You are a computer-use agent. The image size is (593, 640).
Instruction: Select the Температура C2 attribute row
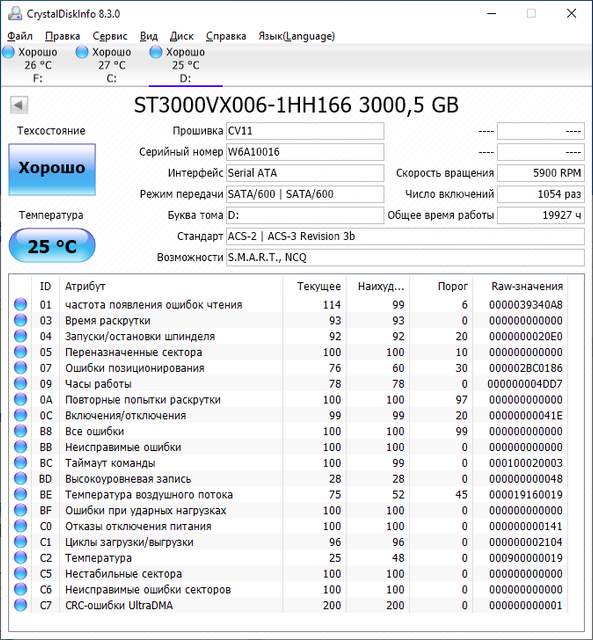coord(288,558)
